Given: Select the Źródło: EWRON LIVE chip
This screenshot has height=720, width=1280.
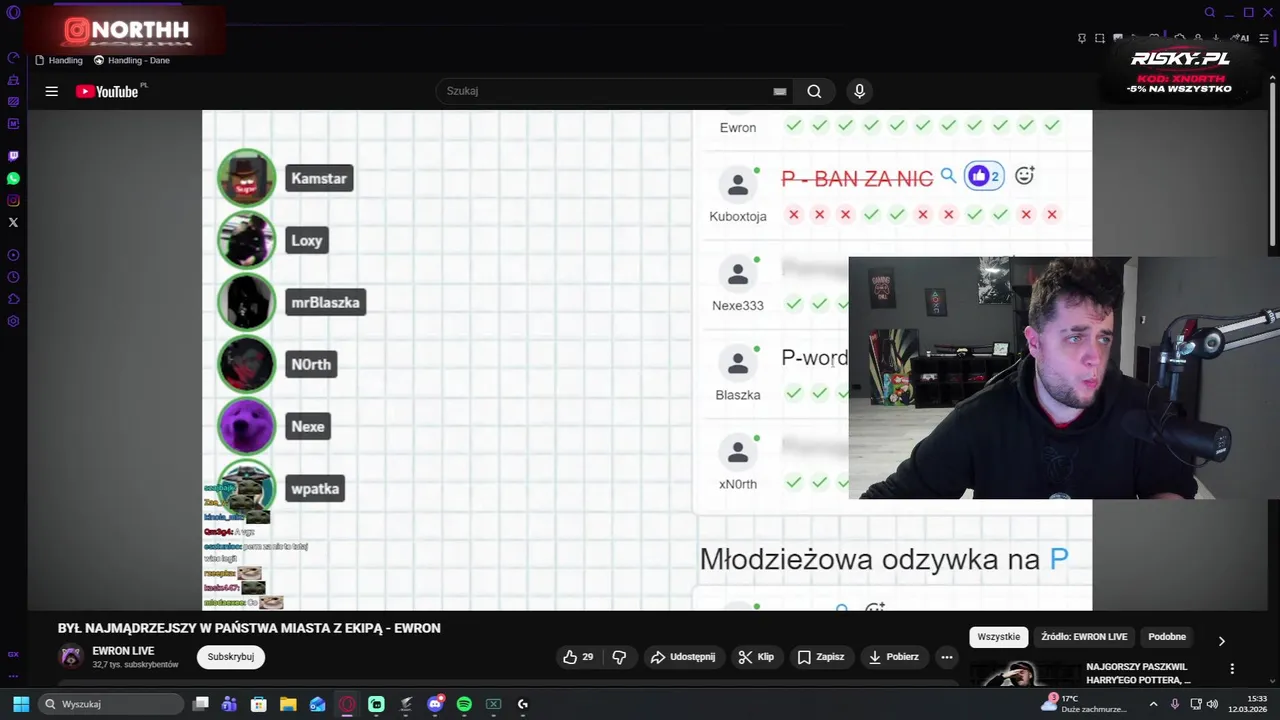Looking at the screenshot, I should point(1084,637).
